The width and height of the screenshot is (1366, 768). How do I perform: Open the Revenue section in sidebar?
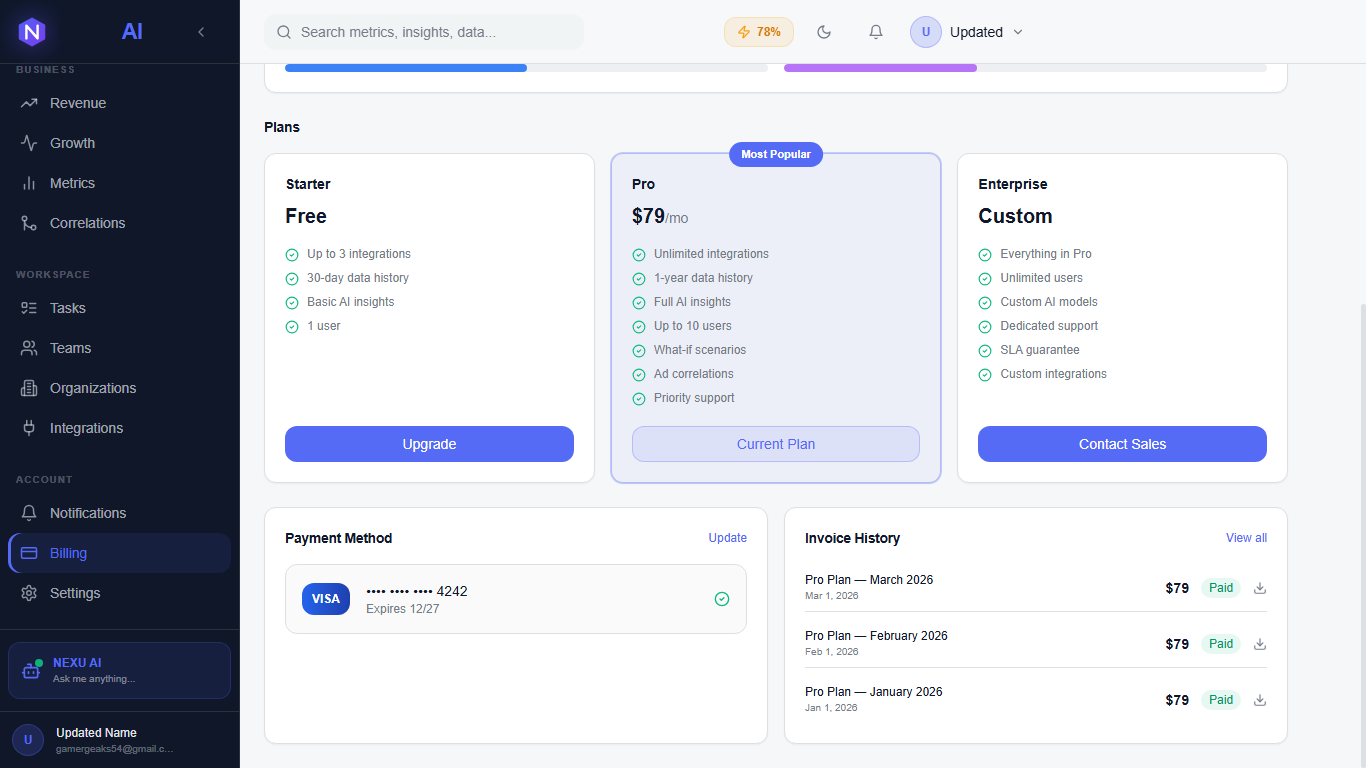pyautogui.click(x=77, y=103)
